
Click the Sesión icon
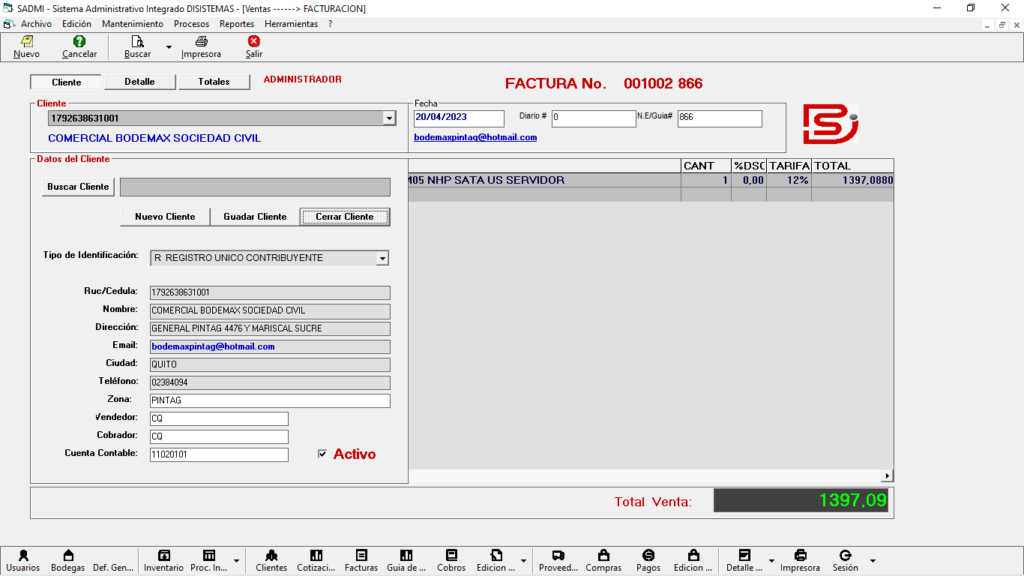(845, 555)
